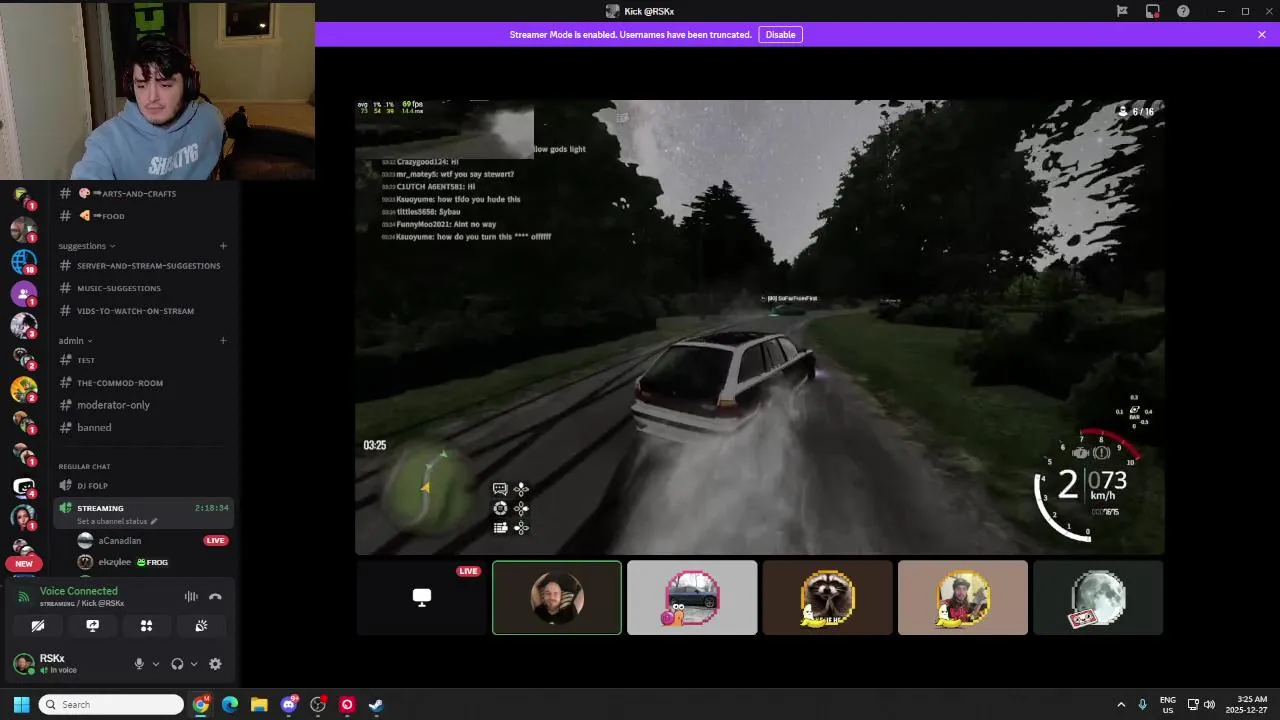Select the raccoon avatar participant tile
Image resolution: width=1280 pixels, height=720 pixels.
pos(827,598)
